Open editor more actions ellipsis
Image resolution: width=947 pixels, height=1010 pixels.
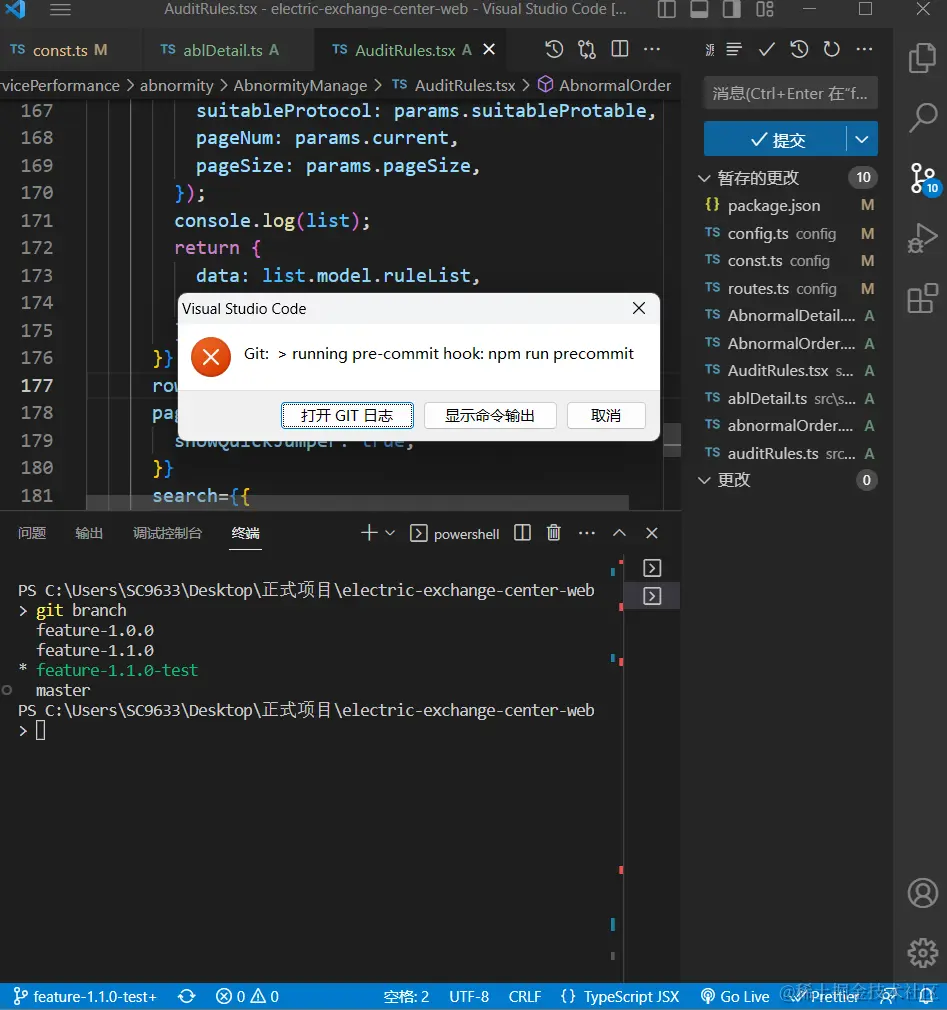(x=652, y=50)
